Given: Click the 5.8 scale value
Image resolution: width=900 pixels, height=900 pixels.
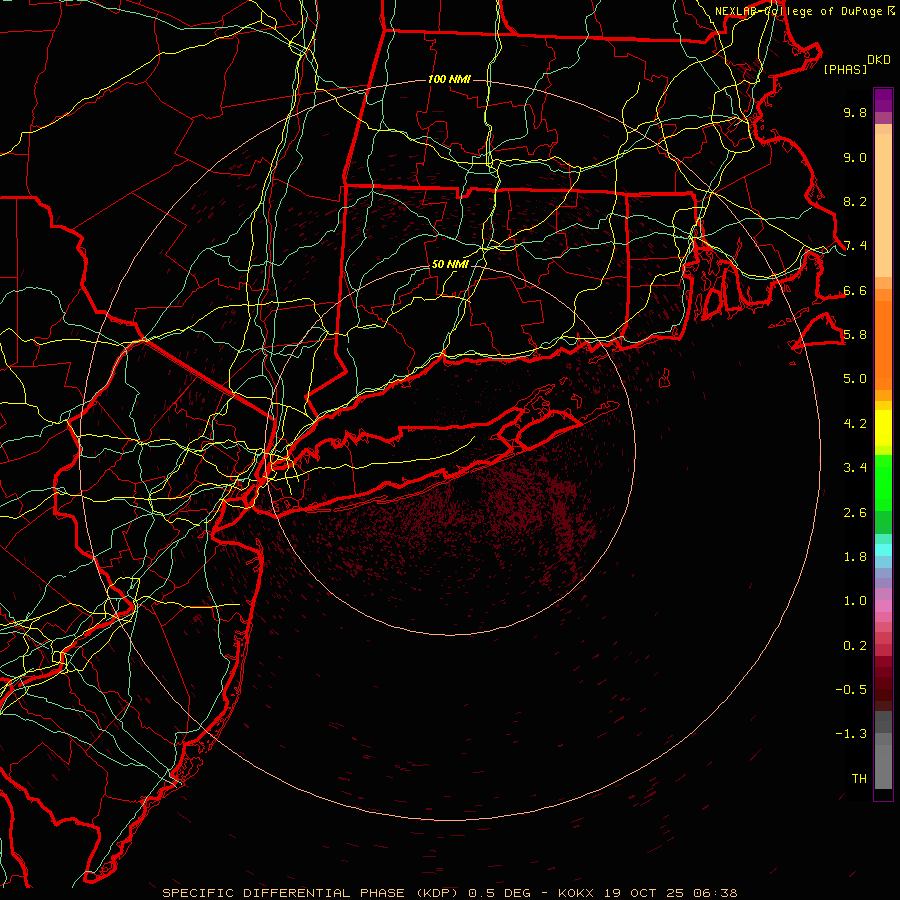Looking at the screenshot, I should (855, 335).
